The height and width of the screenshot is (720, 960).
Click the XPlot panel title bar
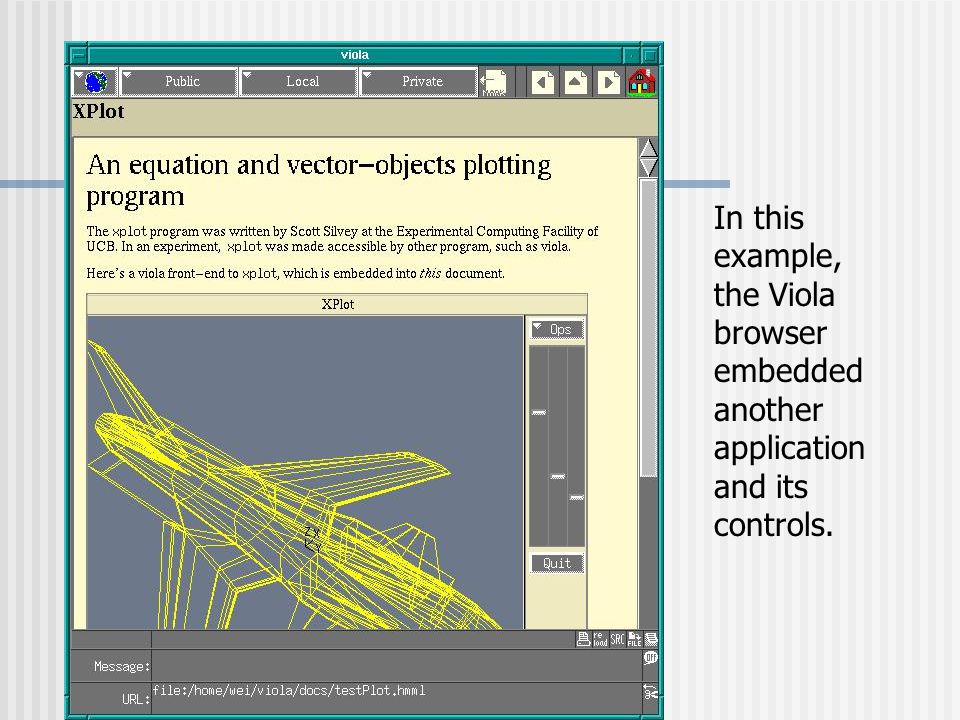pyautogui.click(x=337, y=304)
